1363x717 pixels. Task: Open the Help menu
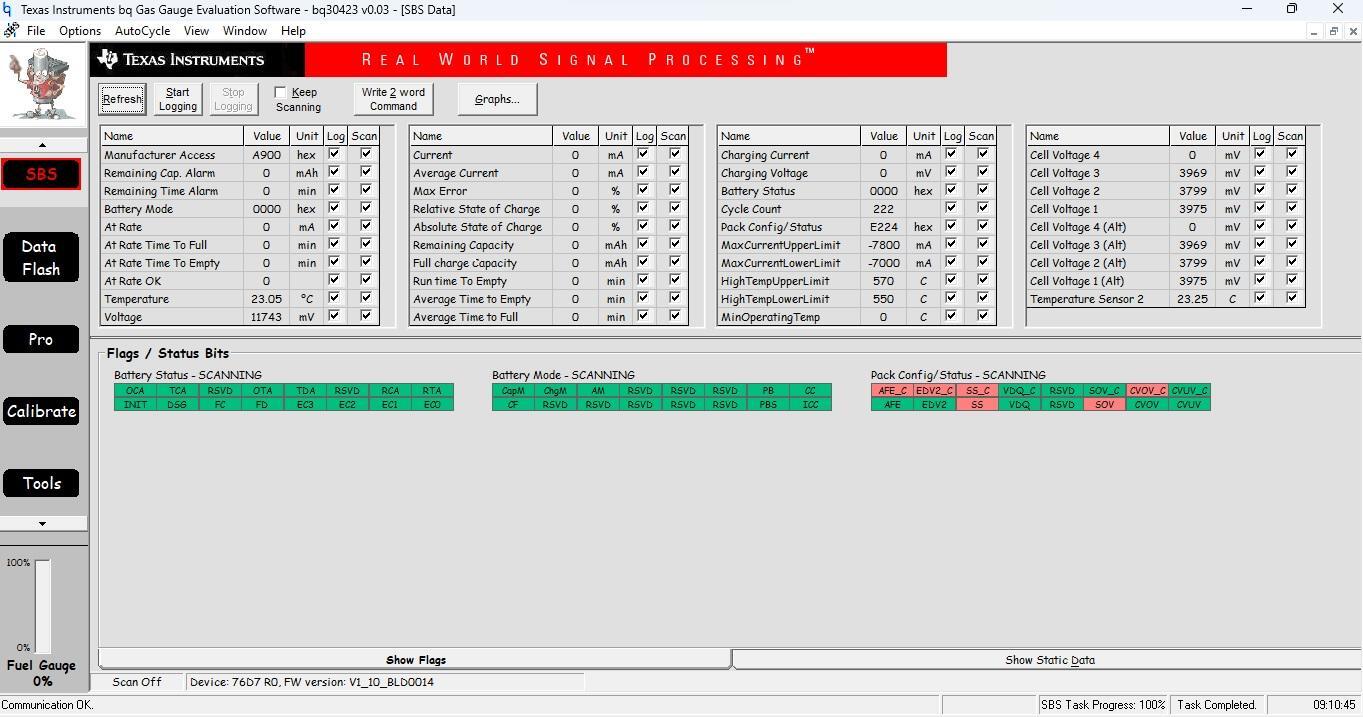tap(293, 31)
